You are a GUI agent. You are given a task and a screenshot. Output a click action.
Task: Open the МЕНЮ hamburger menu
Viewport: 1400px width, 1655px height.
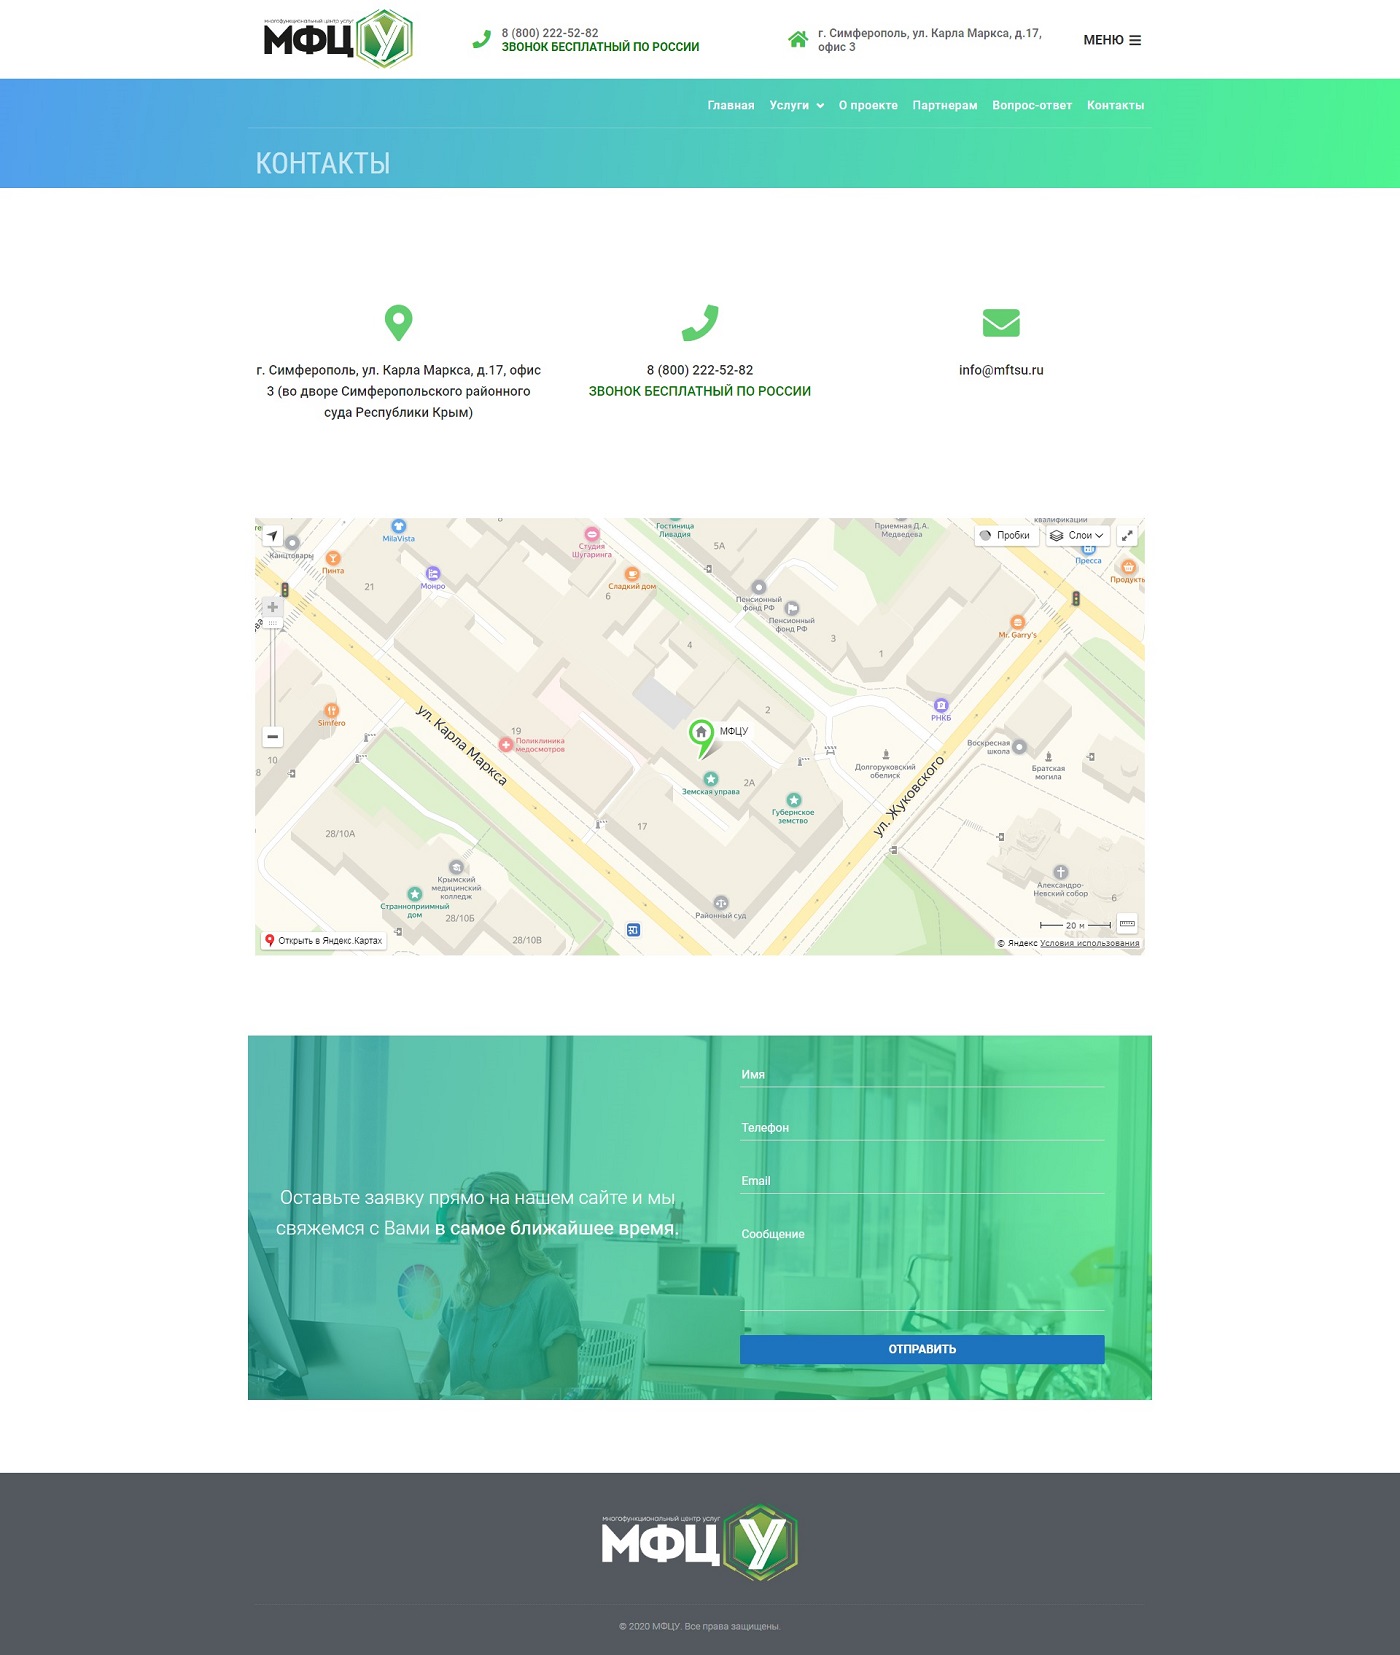click(1112, 40)
